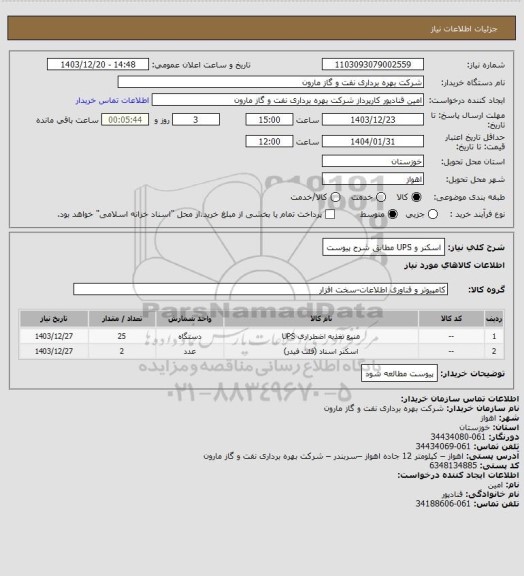
Task: Click the تعداد / مقدار column header
Action: click(122, 319)
